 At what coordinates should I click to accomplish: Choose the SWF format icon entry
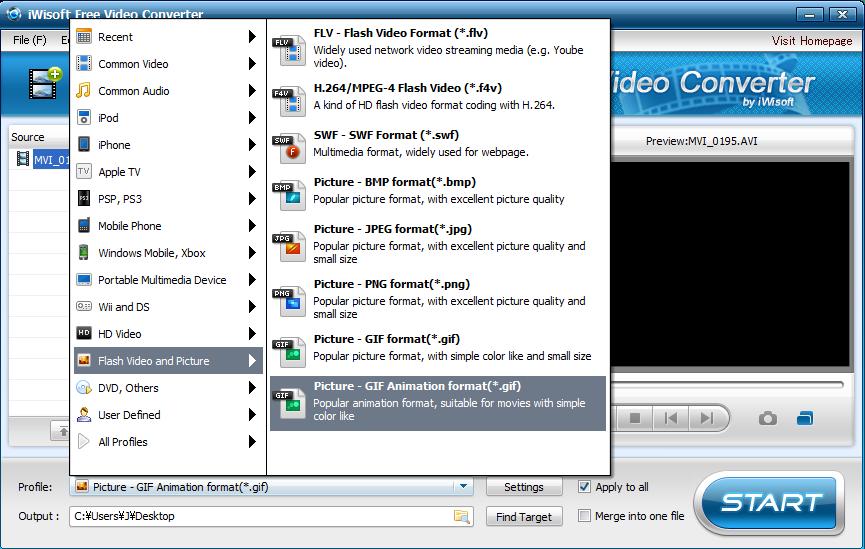(290, 148)
